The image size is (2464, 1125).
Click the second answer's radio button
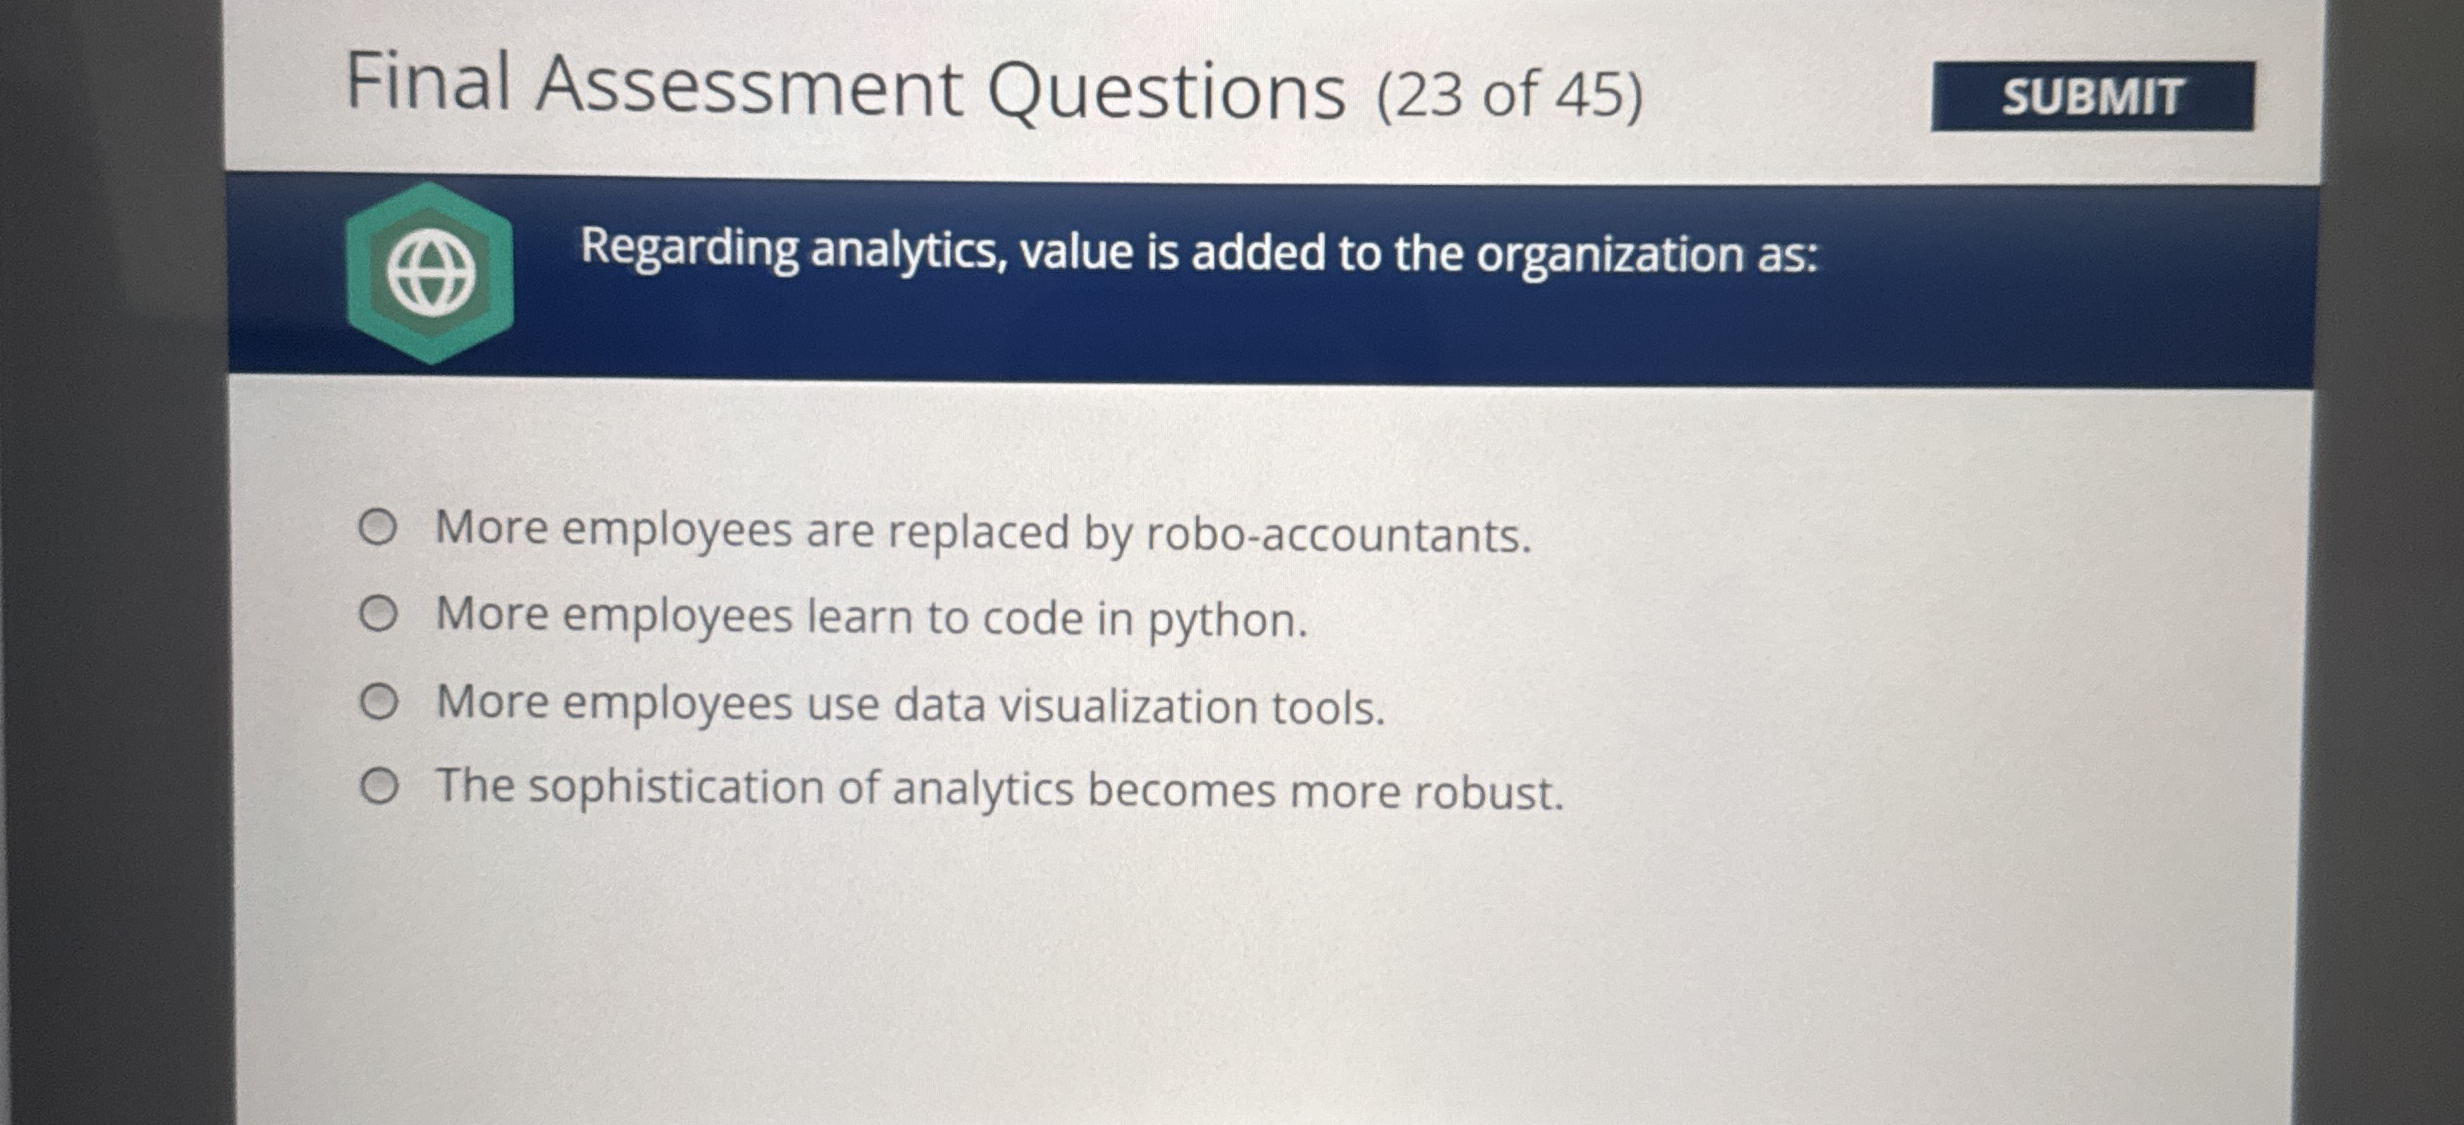tap(381, 613)
